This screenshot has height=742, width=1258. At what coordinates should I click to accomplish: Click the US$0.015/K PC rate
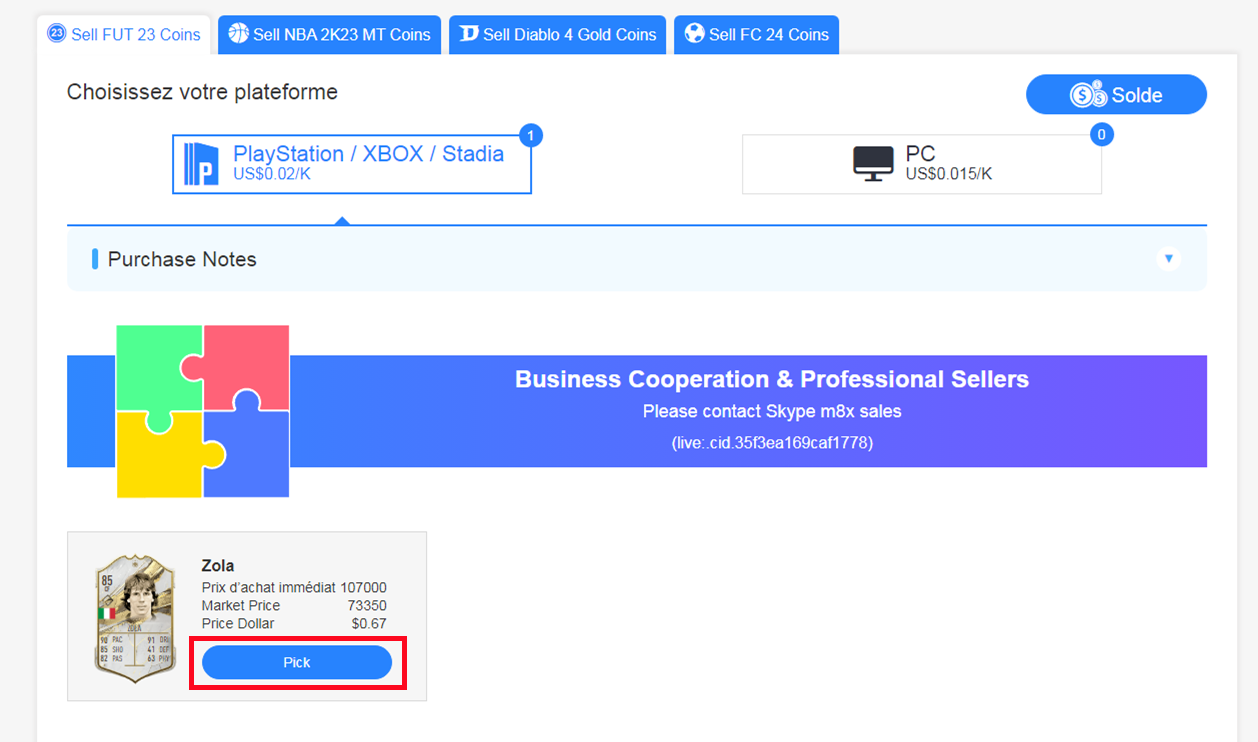pyautogui.click(x=949, y=174)
